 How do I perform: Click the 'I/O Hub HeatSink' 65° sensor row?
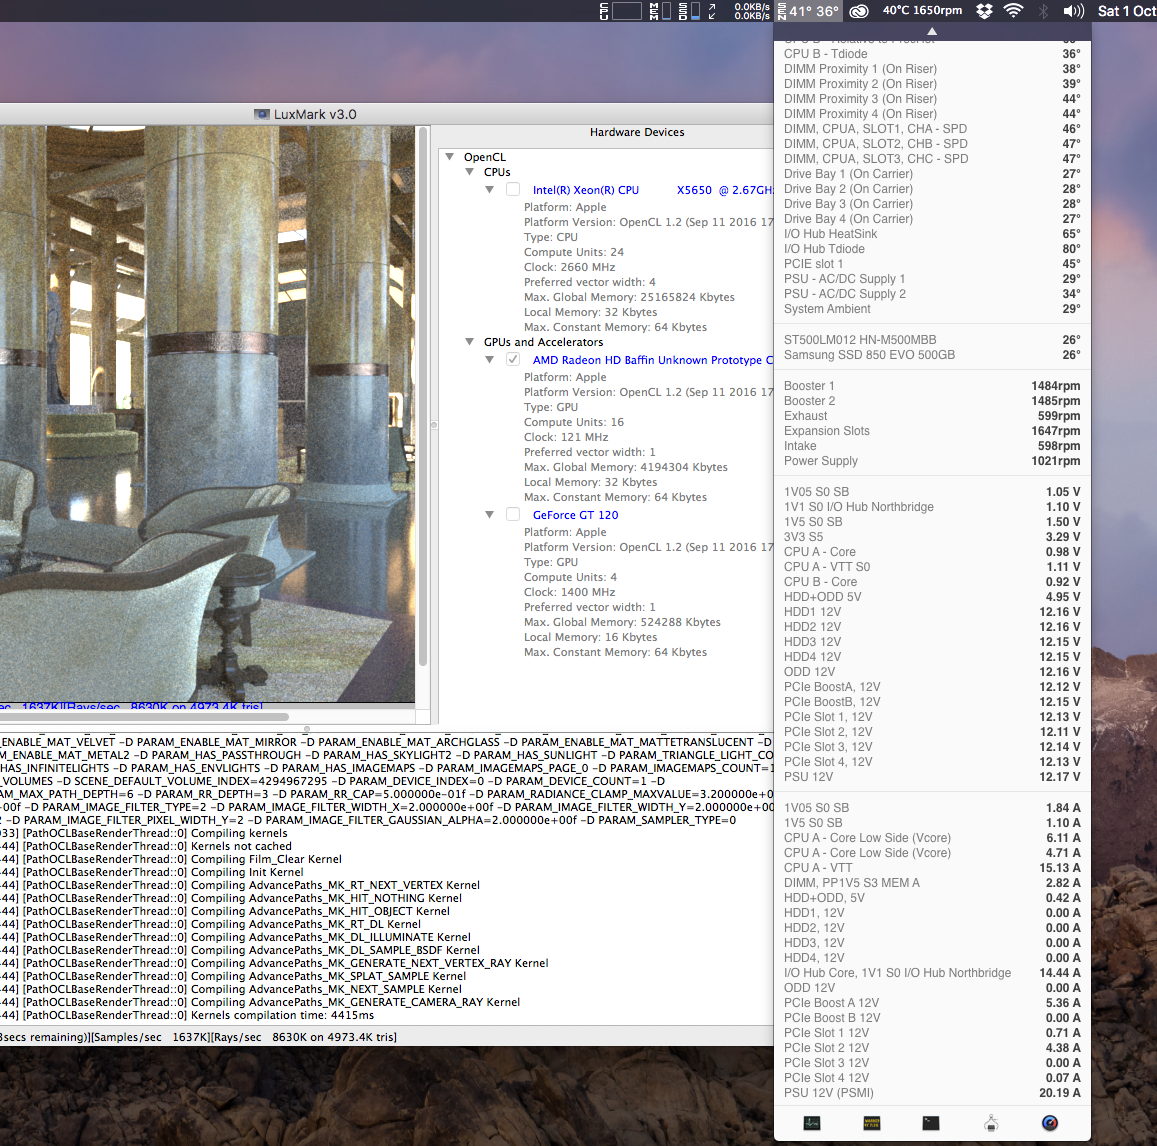pyautogui.click(x=932, y=234)
